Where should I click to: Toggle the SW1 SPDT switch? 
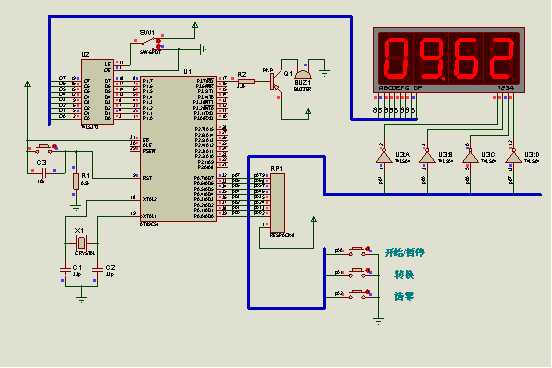coord(151,42)
